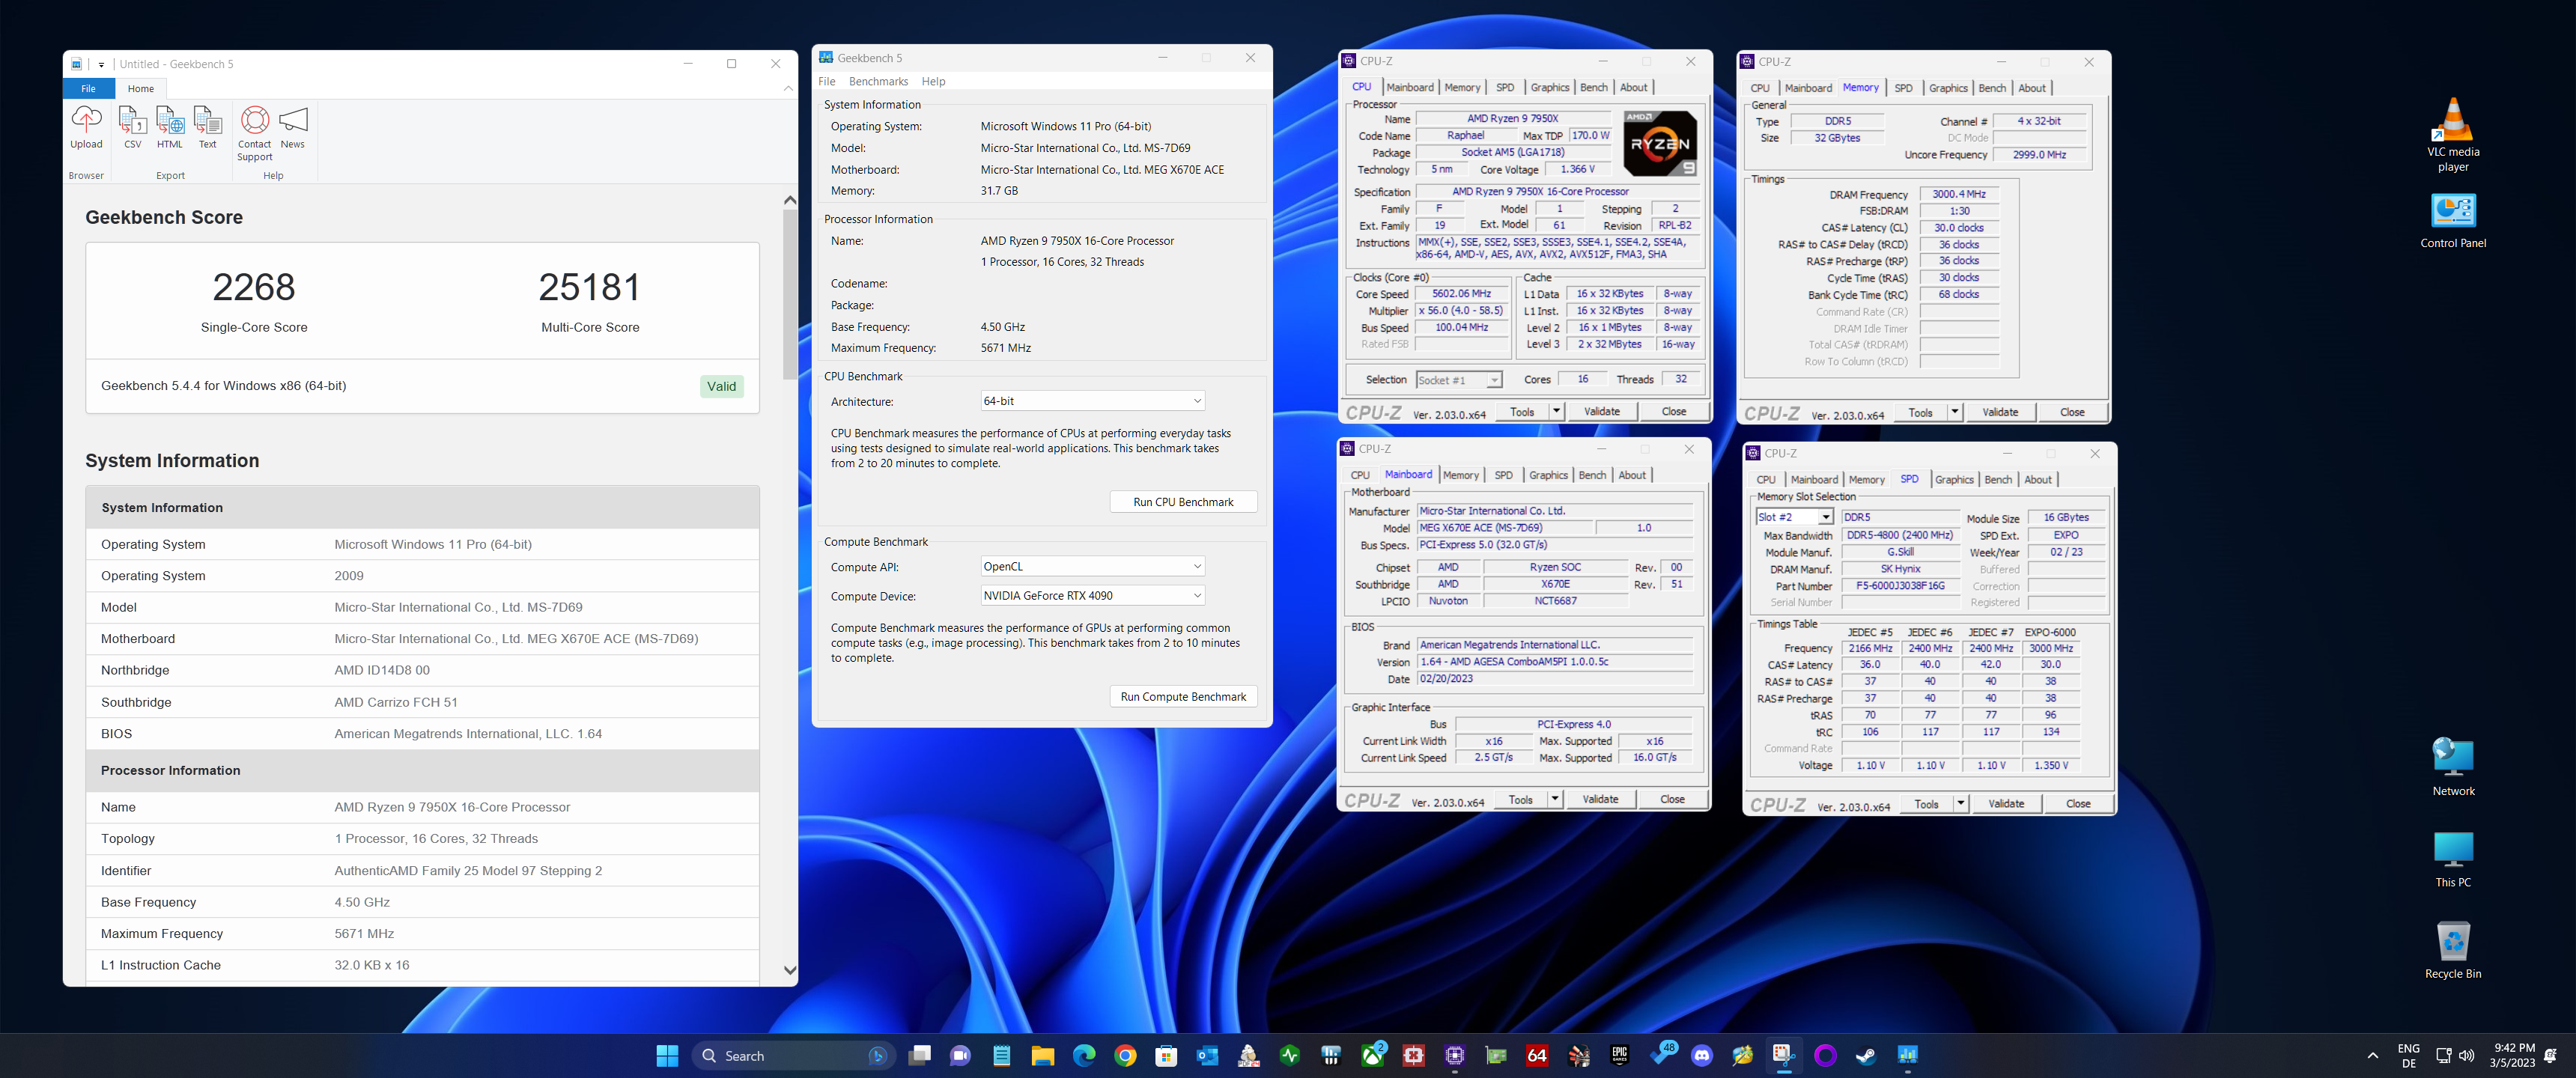The width and height of the screenshot is (2576, 1078).
Task: Open Discord from taskbar
Action: 1702,1055
